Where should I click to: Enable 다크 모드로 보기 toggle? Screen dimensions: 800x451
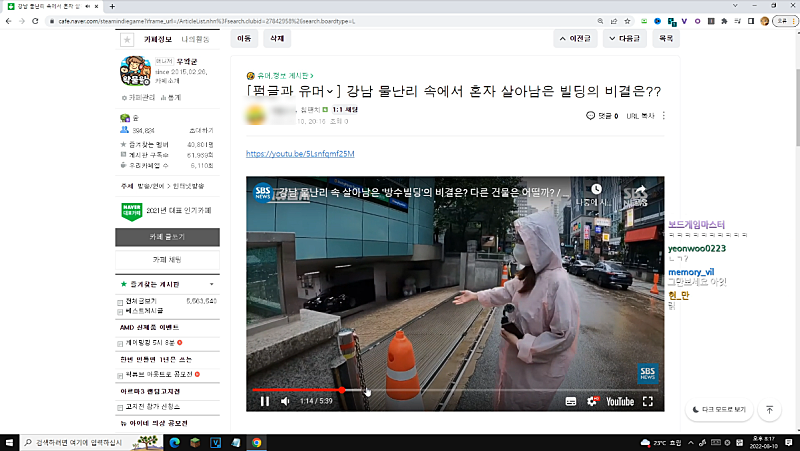click(x=717, y=409)
